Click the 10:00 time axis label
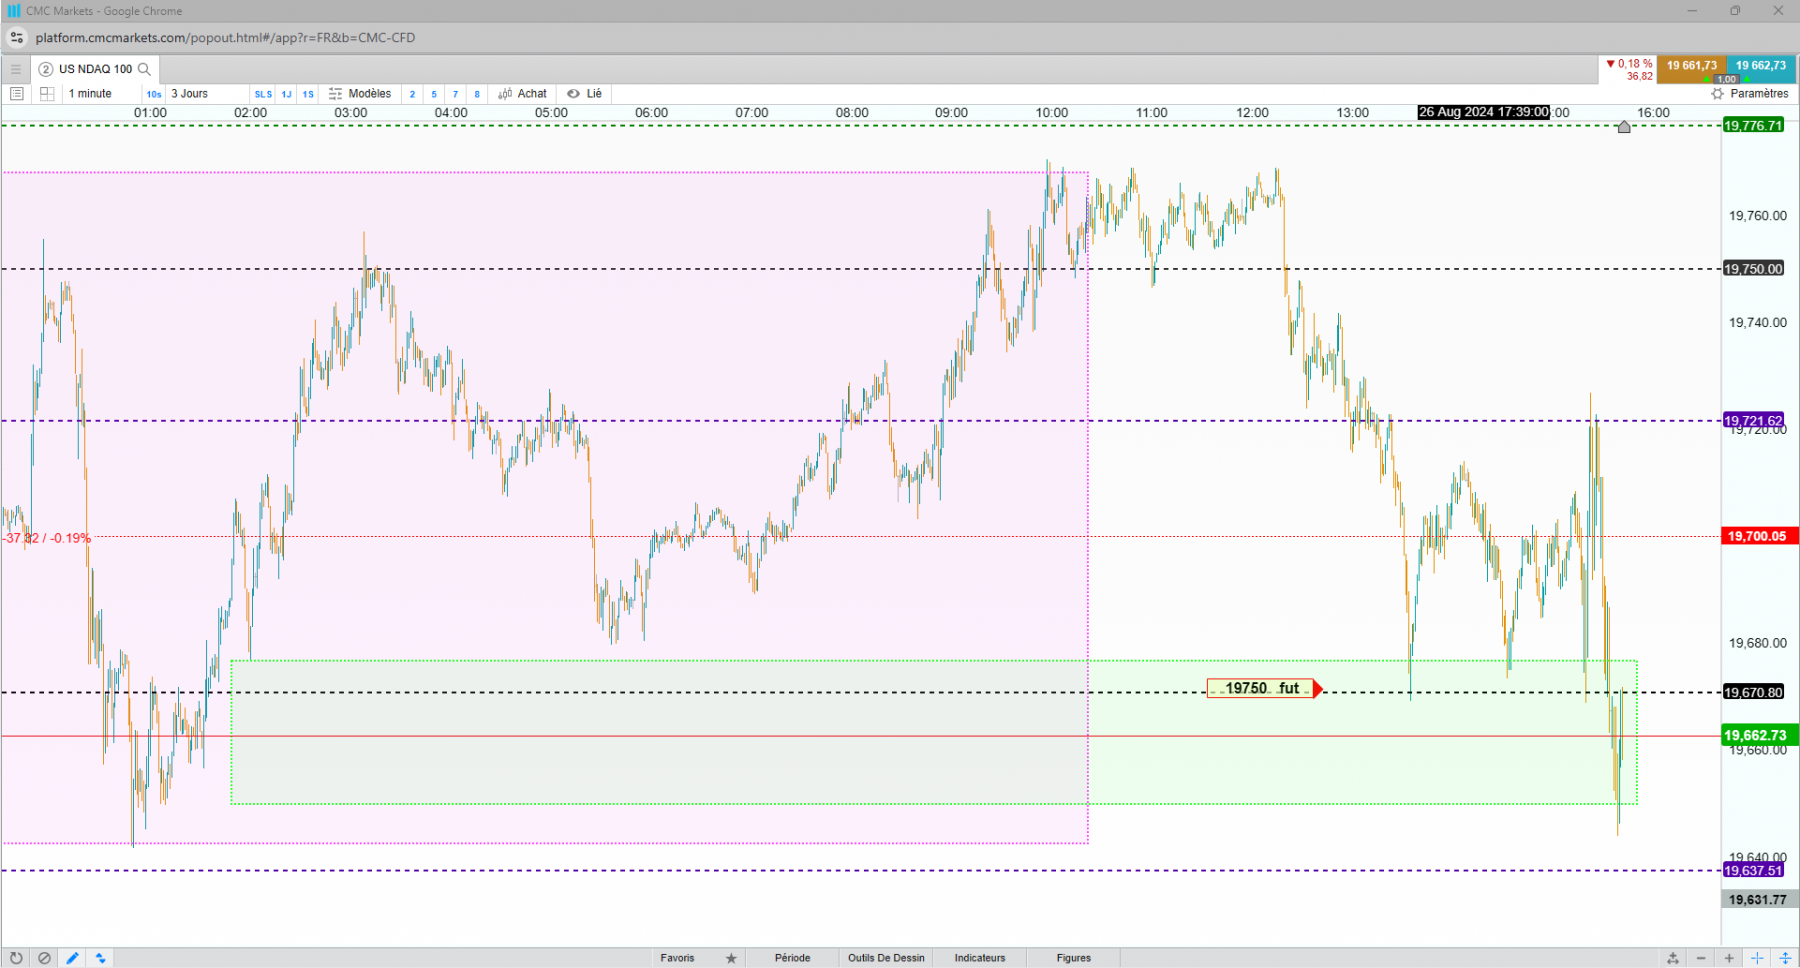Image resolution: width=1800 pixels, height=968 pixels. (1051, 113)
